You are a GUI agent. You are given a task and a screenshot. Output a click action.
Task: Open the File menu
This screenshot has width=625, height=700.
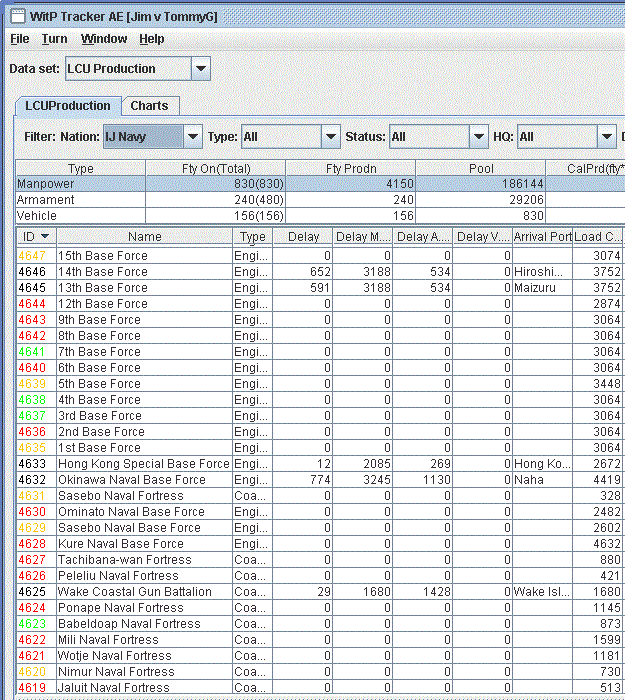[20, 39]
